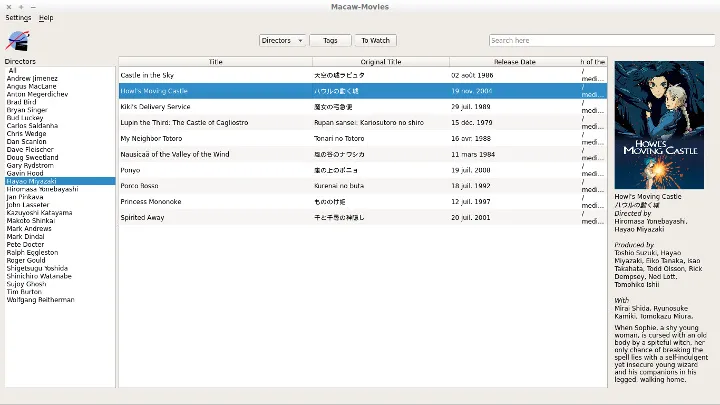The height and width of the screenshot is (405, 720).
Task: Click release date 20 juil. 2001
Action: click(471, 218)
